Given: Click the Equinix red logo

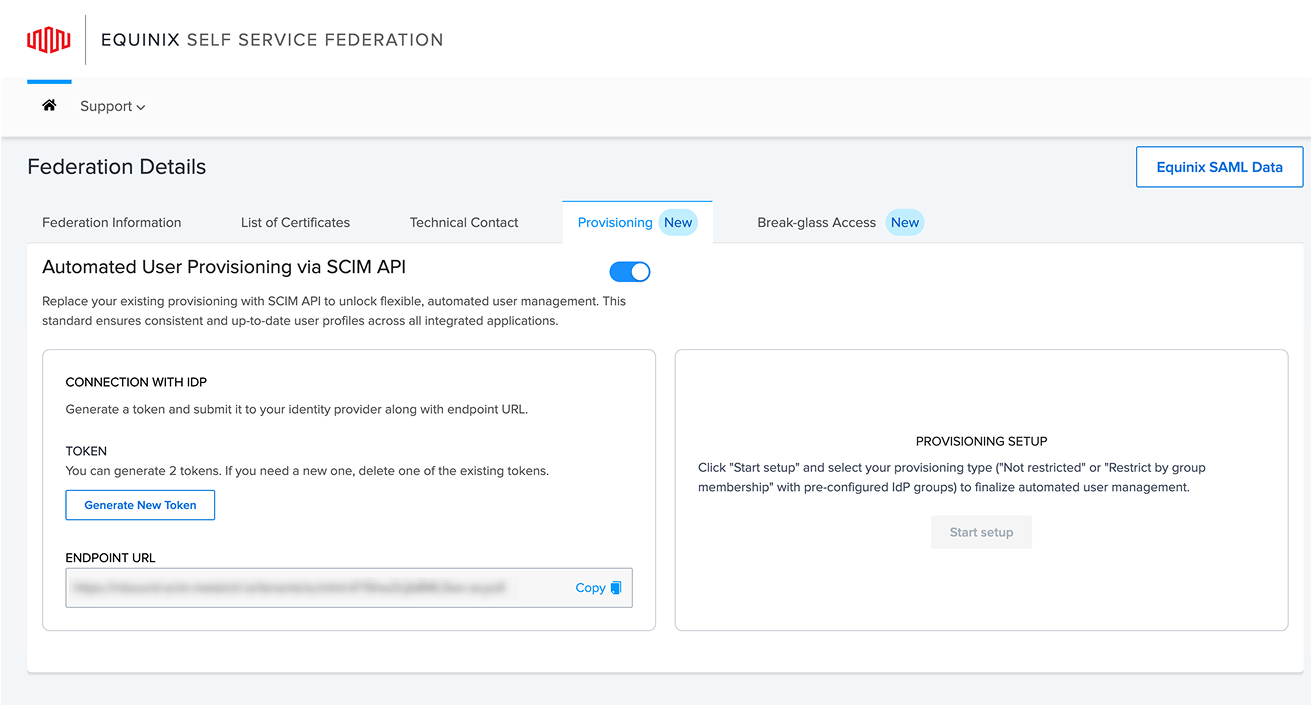Looking at the screenshot, I should click(48, 40).
